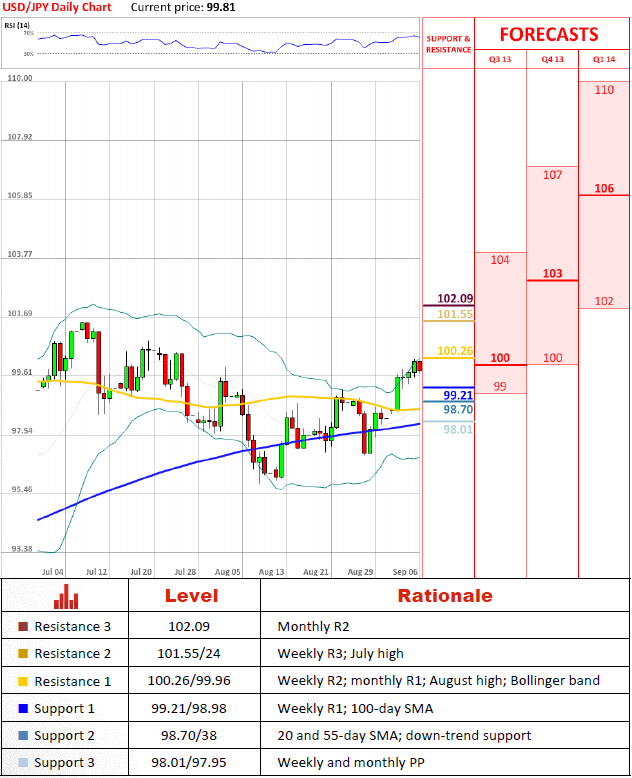Image resolution: width=632 pixels, height=778 pixels.
Task: Click the red bar chart icon
Action: (66, 596)
